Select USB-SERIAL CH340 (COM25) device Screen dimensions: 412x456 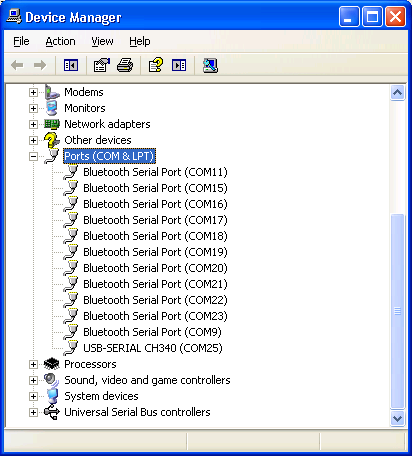pos(153,348)
